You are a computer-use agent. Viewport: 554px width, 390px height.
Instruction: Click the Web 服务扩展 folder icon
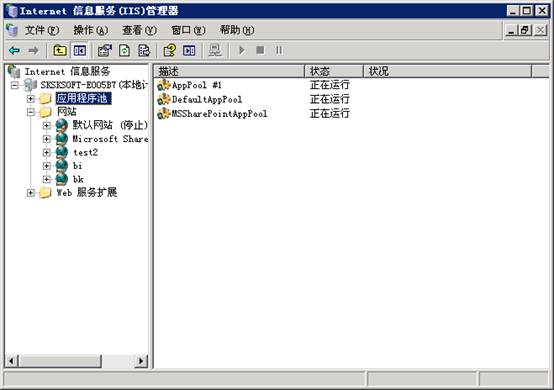pyautogui.click(x=45, y=193)
